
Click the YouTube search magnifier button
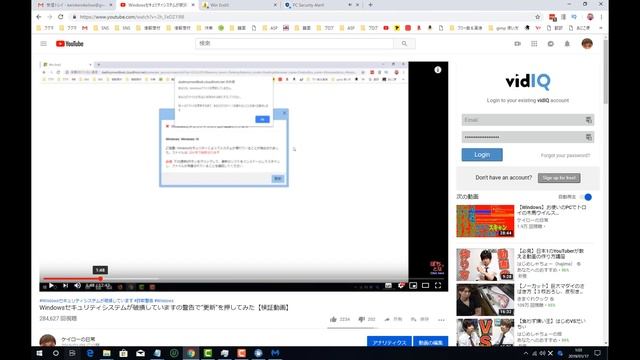(404, 44)
